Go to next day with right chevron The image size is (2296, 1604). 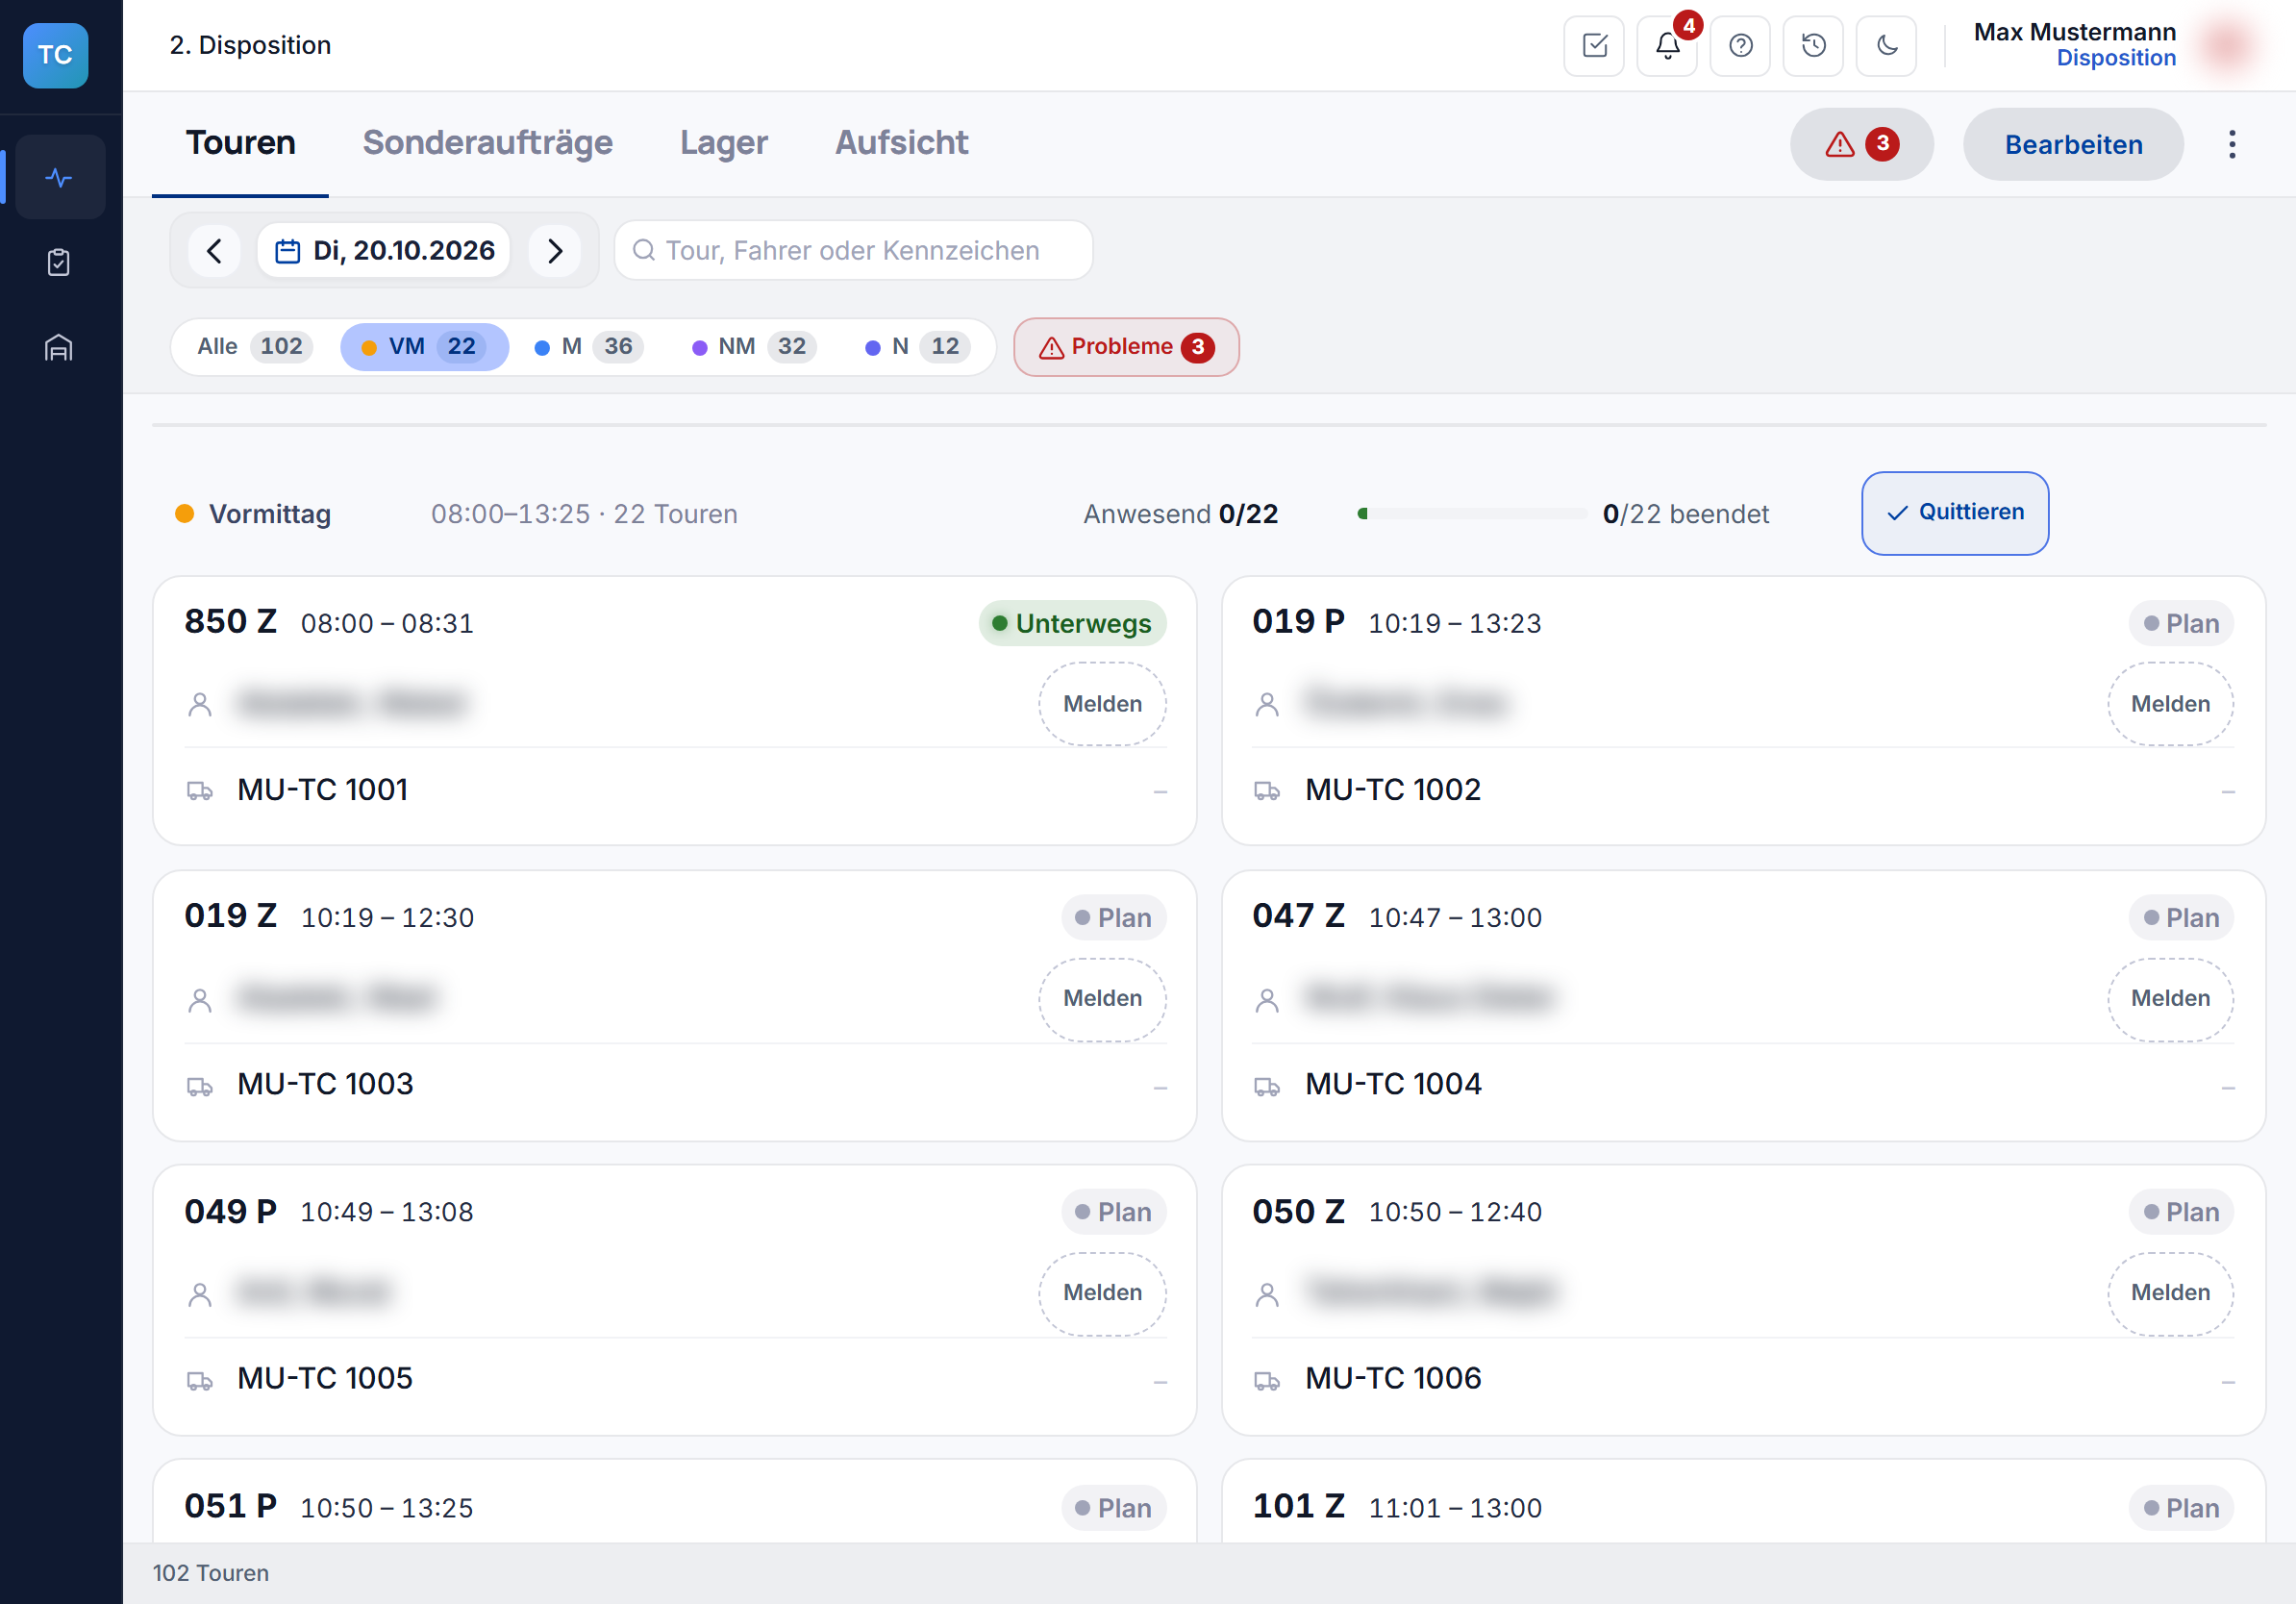[x=556, y=250]
